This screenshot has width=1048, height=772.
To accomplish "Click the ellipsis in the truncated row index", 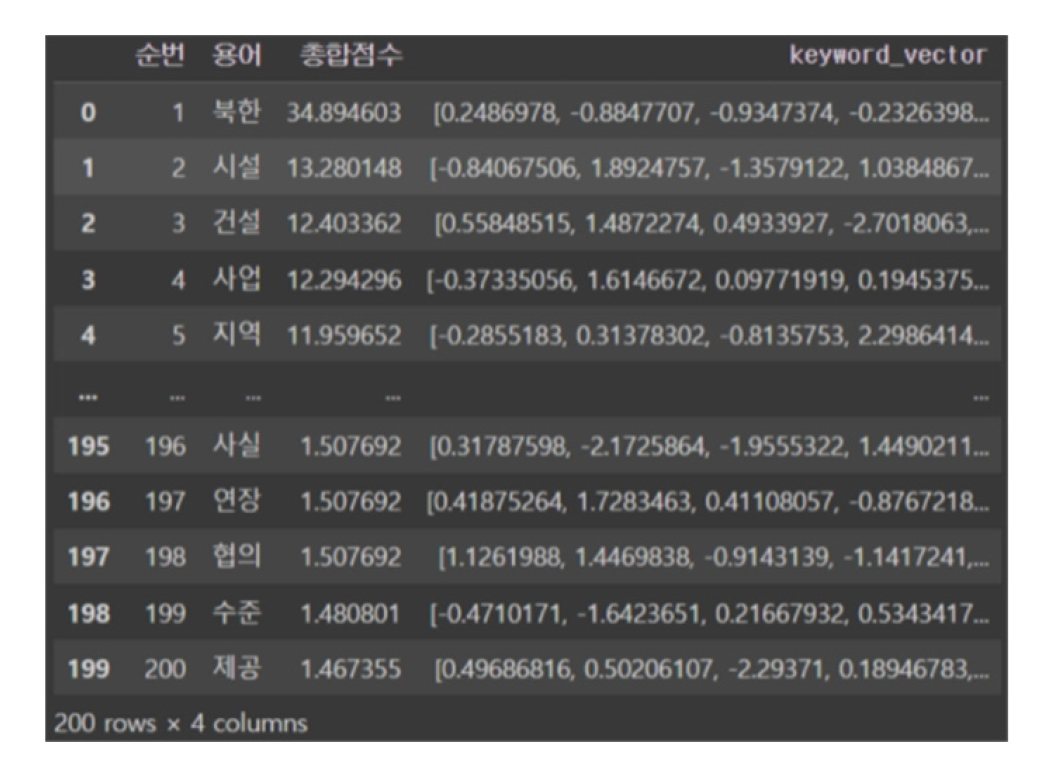I will 88,394.
